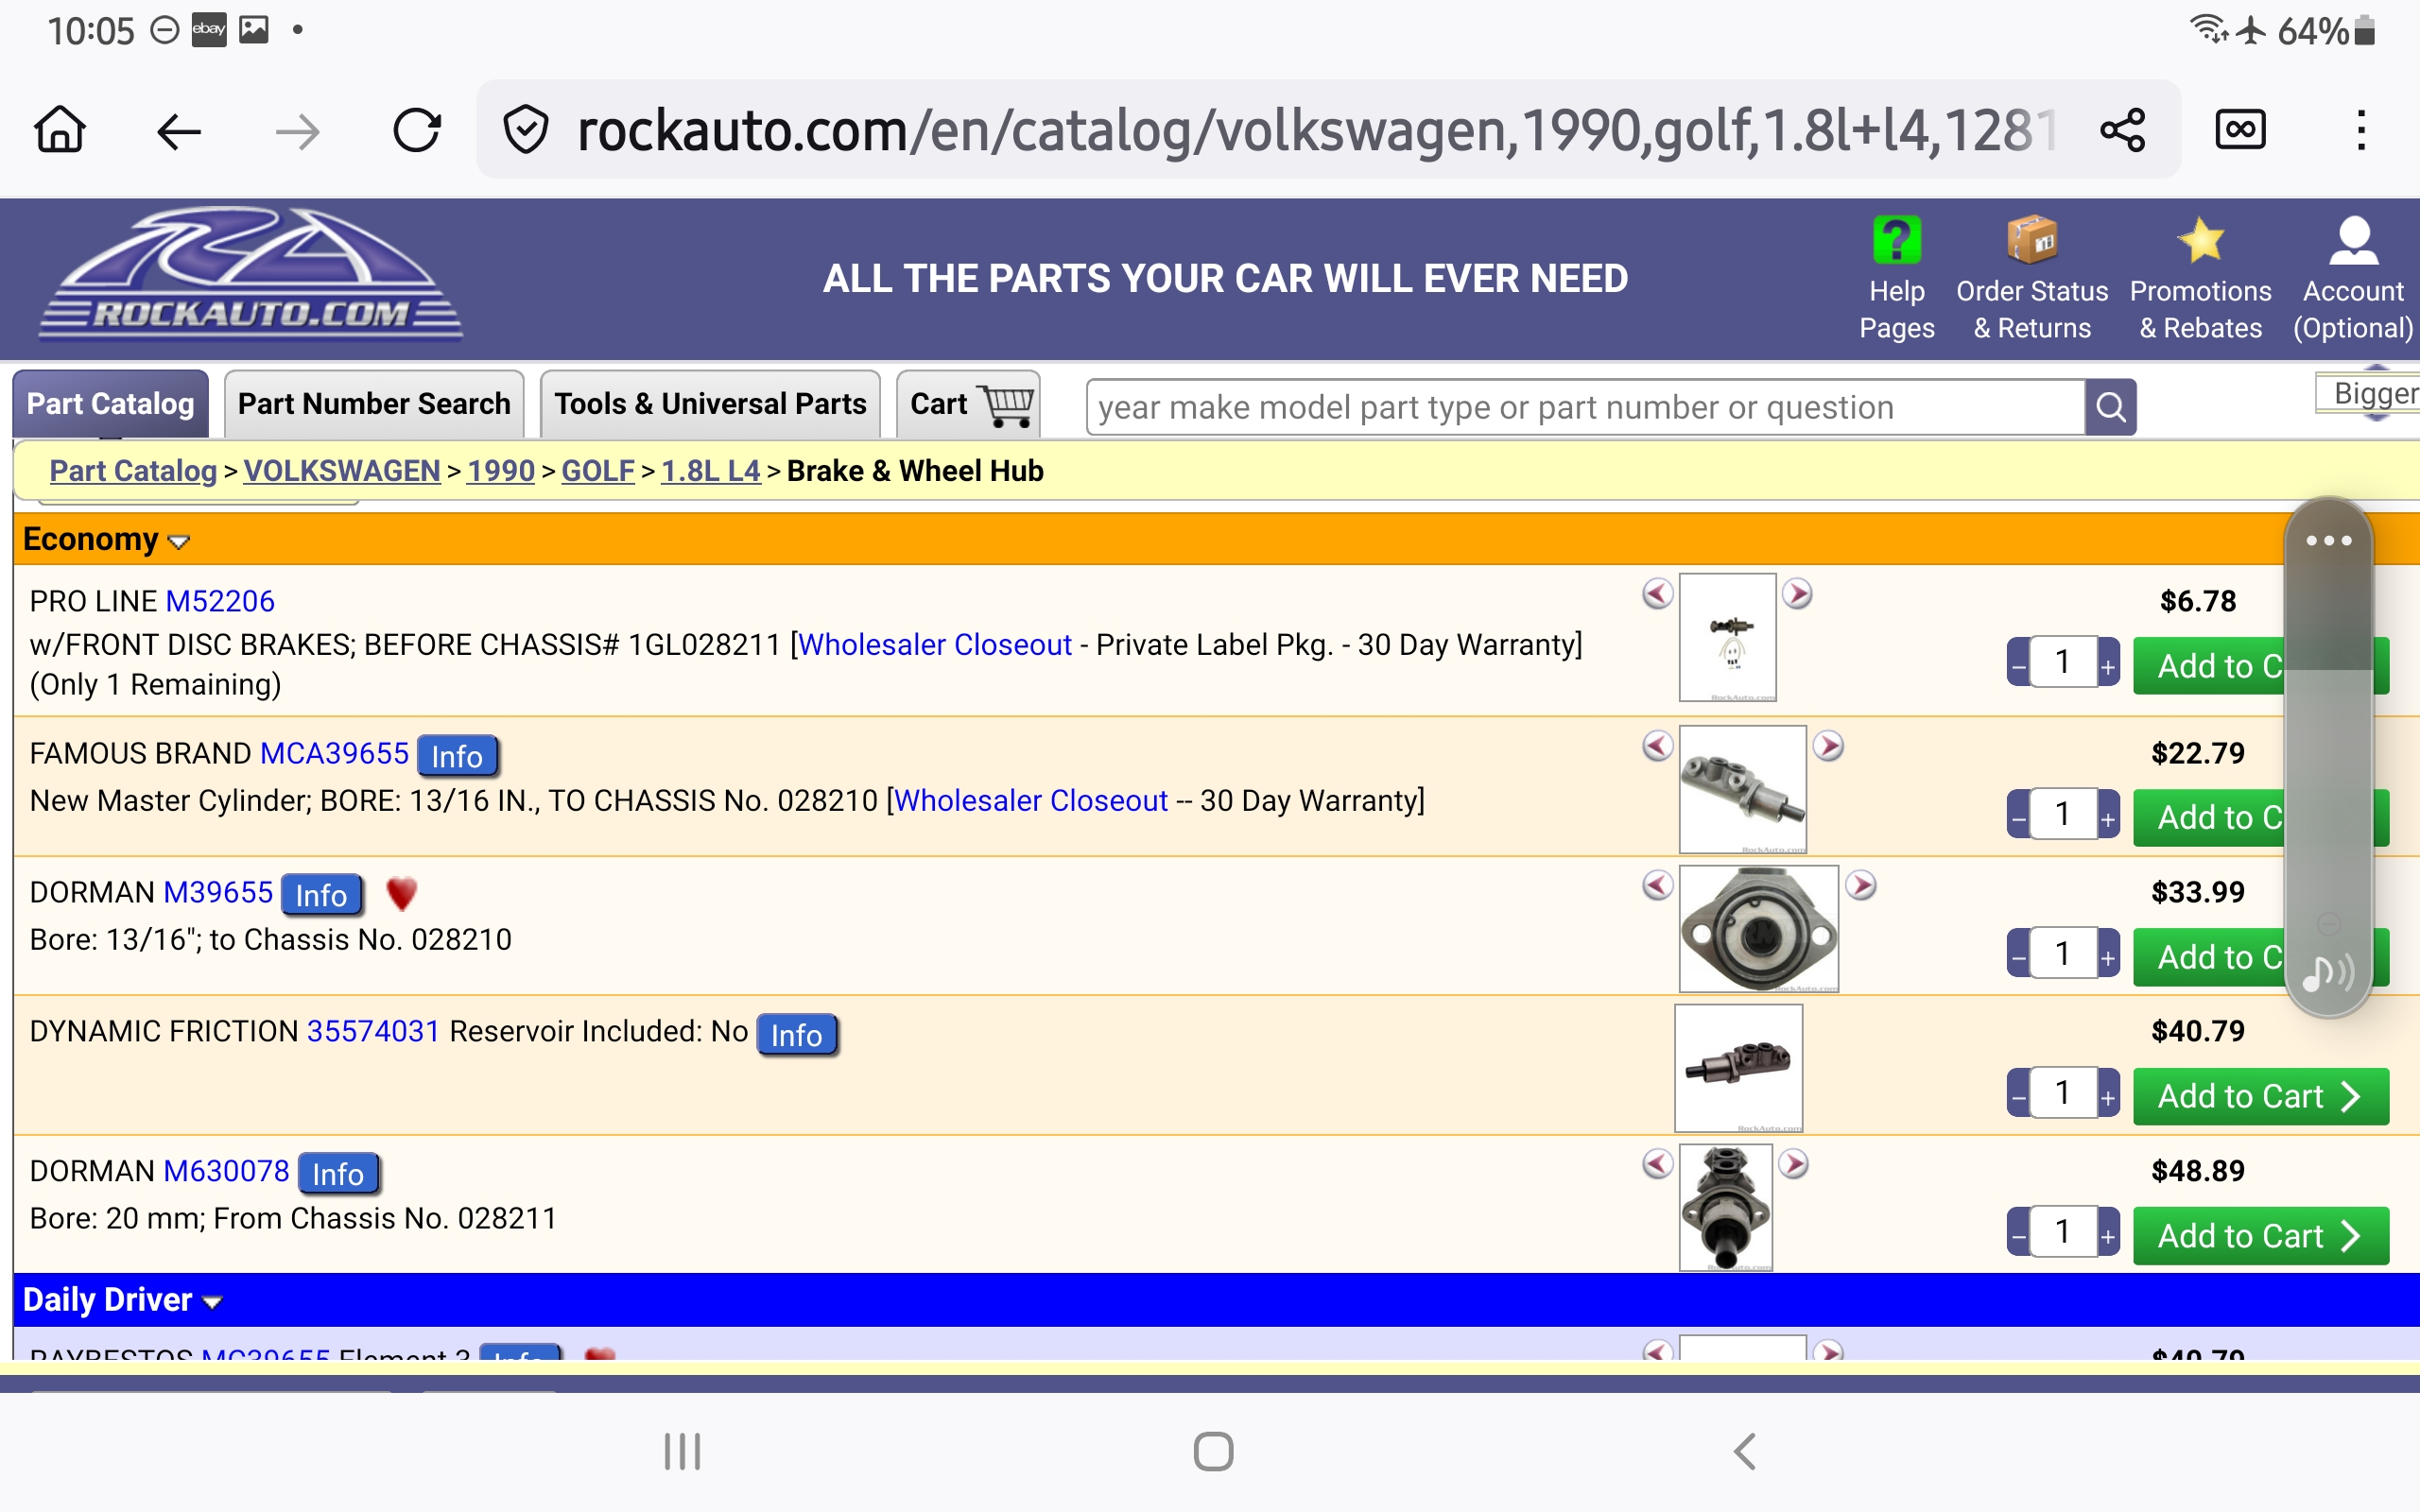The width and height of the screenshot is (2420, 1512).
Task: Focus the part search input field
Action: tap(1585, 407)
